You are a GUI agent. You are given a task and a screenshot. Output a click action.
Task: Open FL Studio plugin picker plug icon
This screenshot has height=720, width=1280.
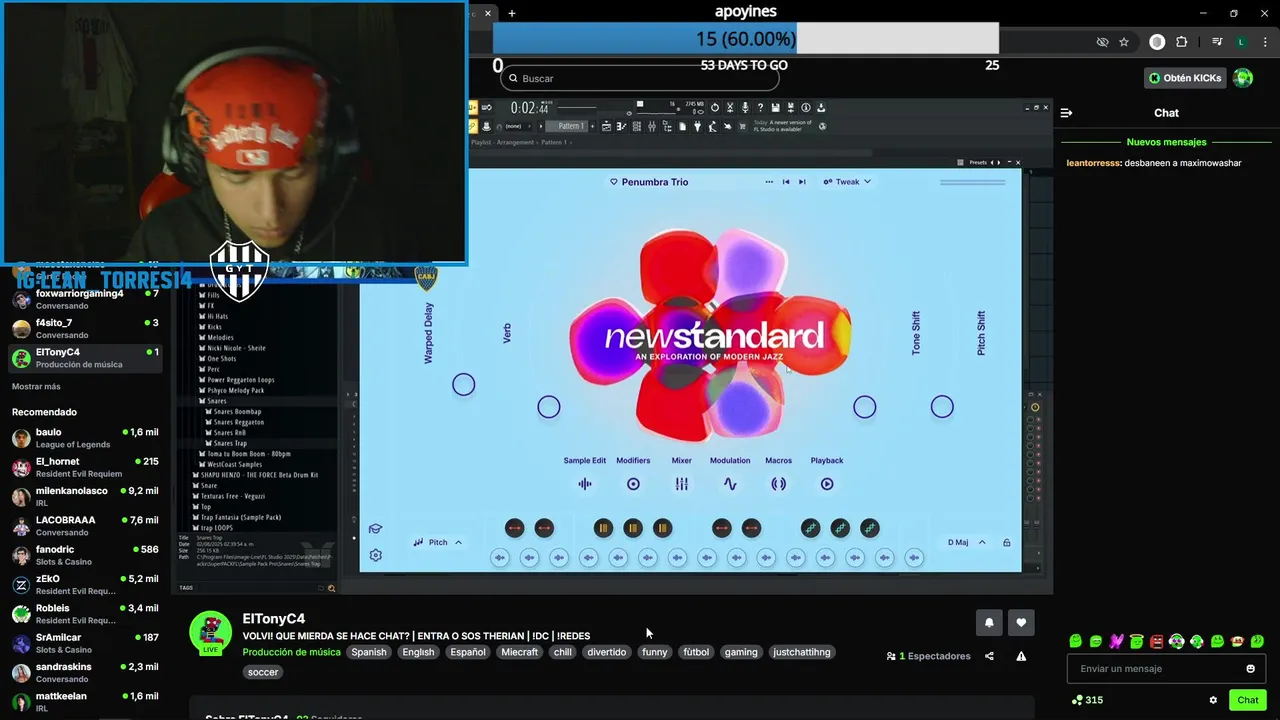click(698, 126)
